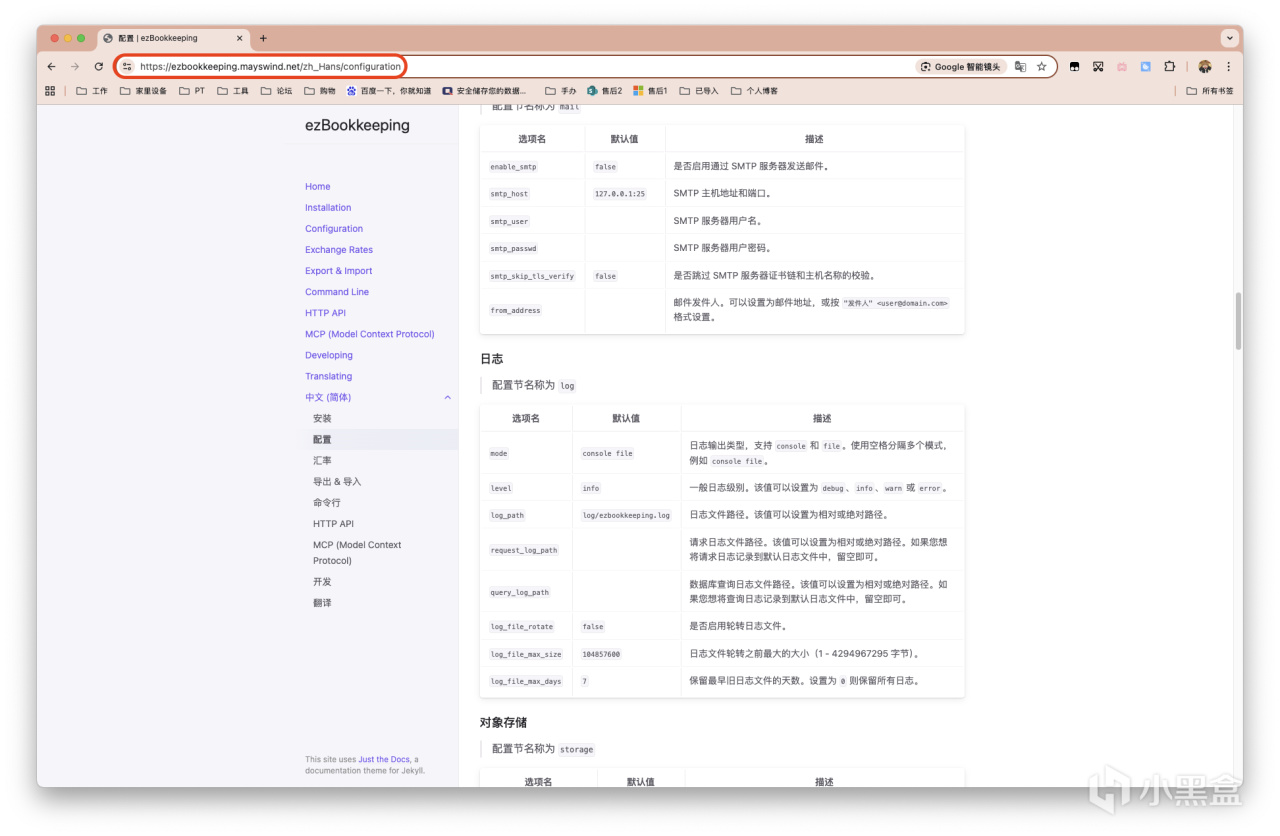Click the request_log_path option name
The height and width of the screenshot is (836, 1280).
click(524, 550)
